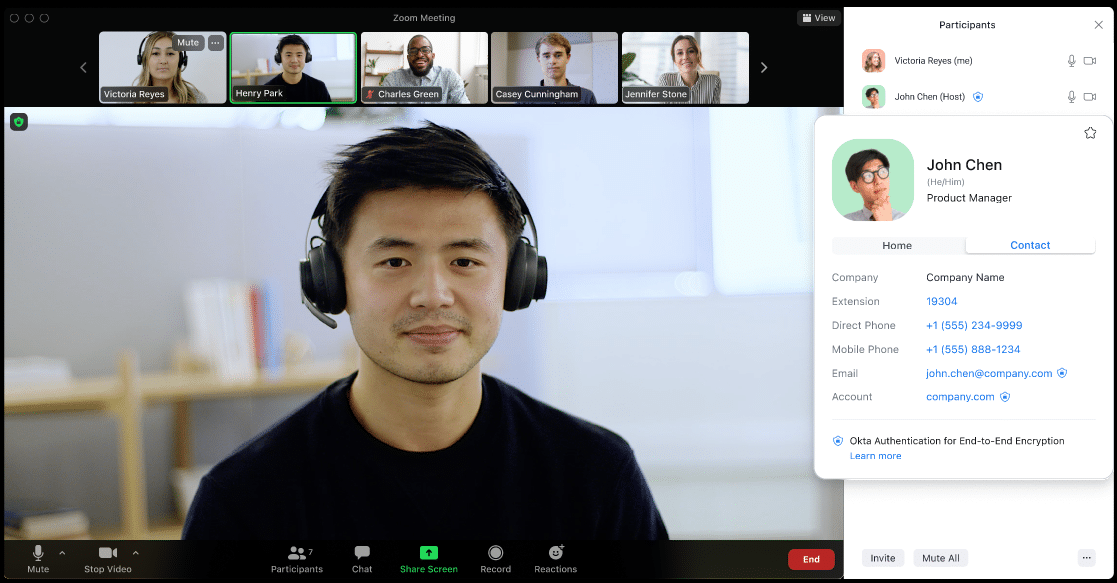Switch to the Home tab
The width and height of the screenshot is (1117, 583).
(897, 245)
